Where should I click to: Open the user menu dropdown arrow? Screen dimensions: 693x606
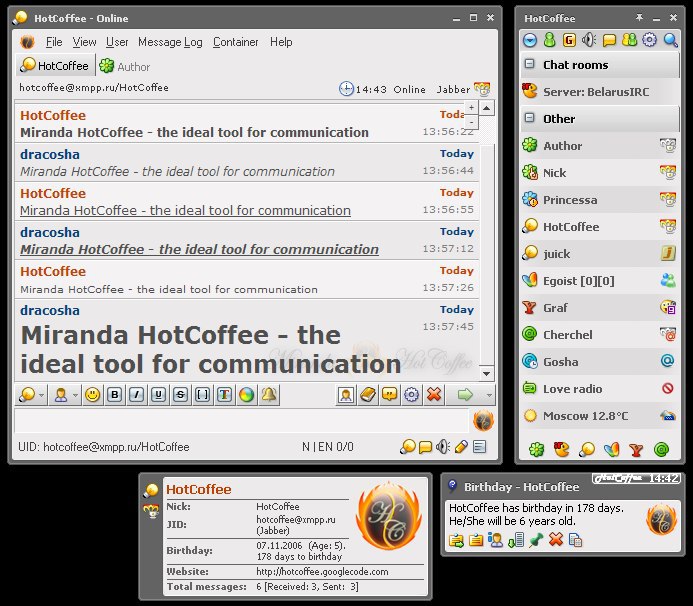75,395
